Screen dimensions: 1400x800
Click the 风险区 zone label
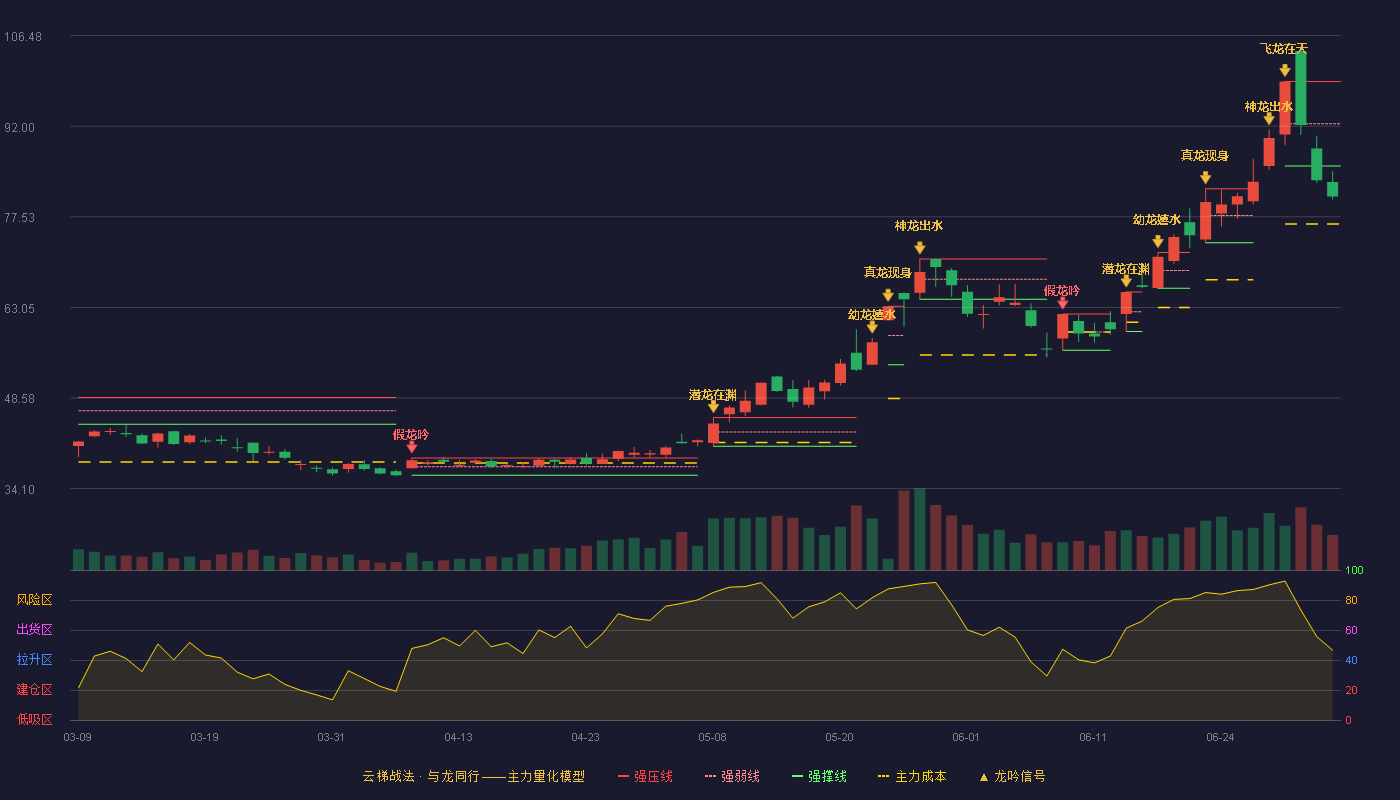34,600
